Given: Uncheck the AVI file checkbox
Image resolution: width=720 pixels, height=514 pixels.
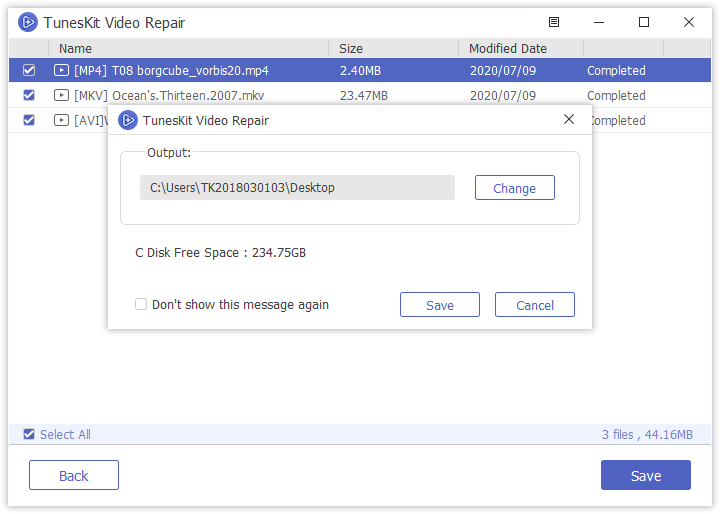Looking at the screenshot, I should click(x=29, y=120).
